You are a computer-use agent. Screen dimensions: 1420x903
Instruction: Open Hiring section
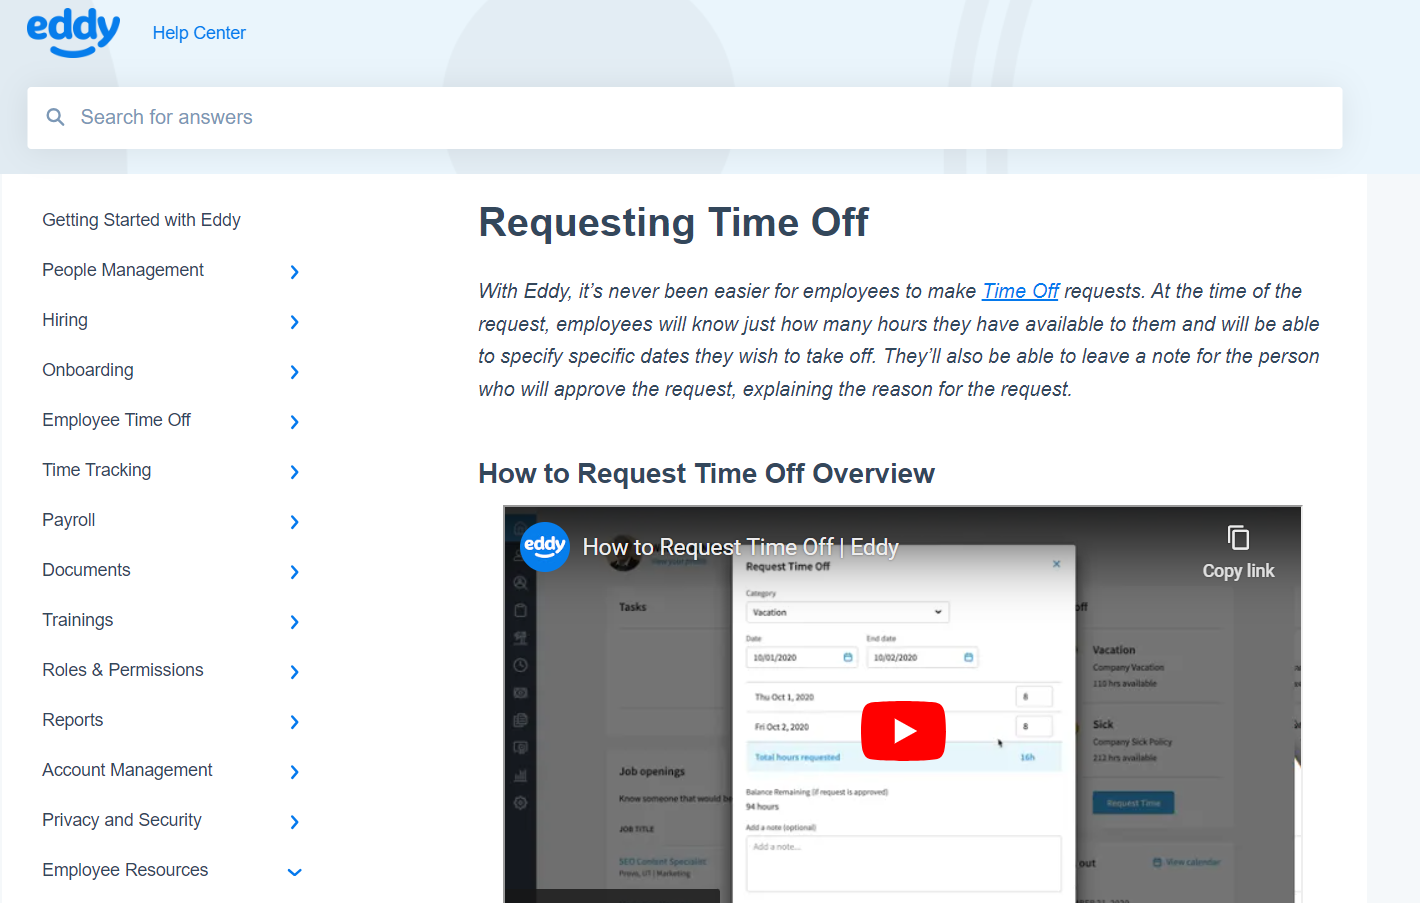[x=65, y=320]
